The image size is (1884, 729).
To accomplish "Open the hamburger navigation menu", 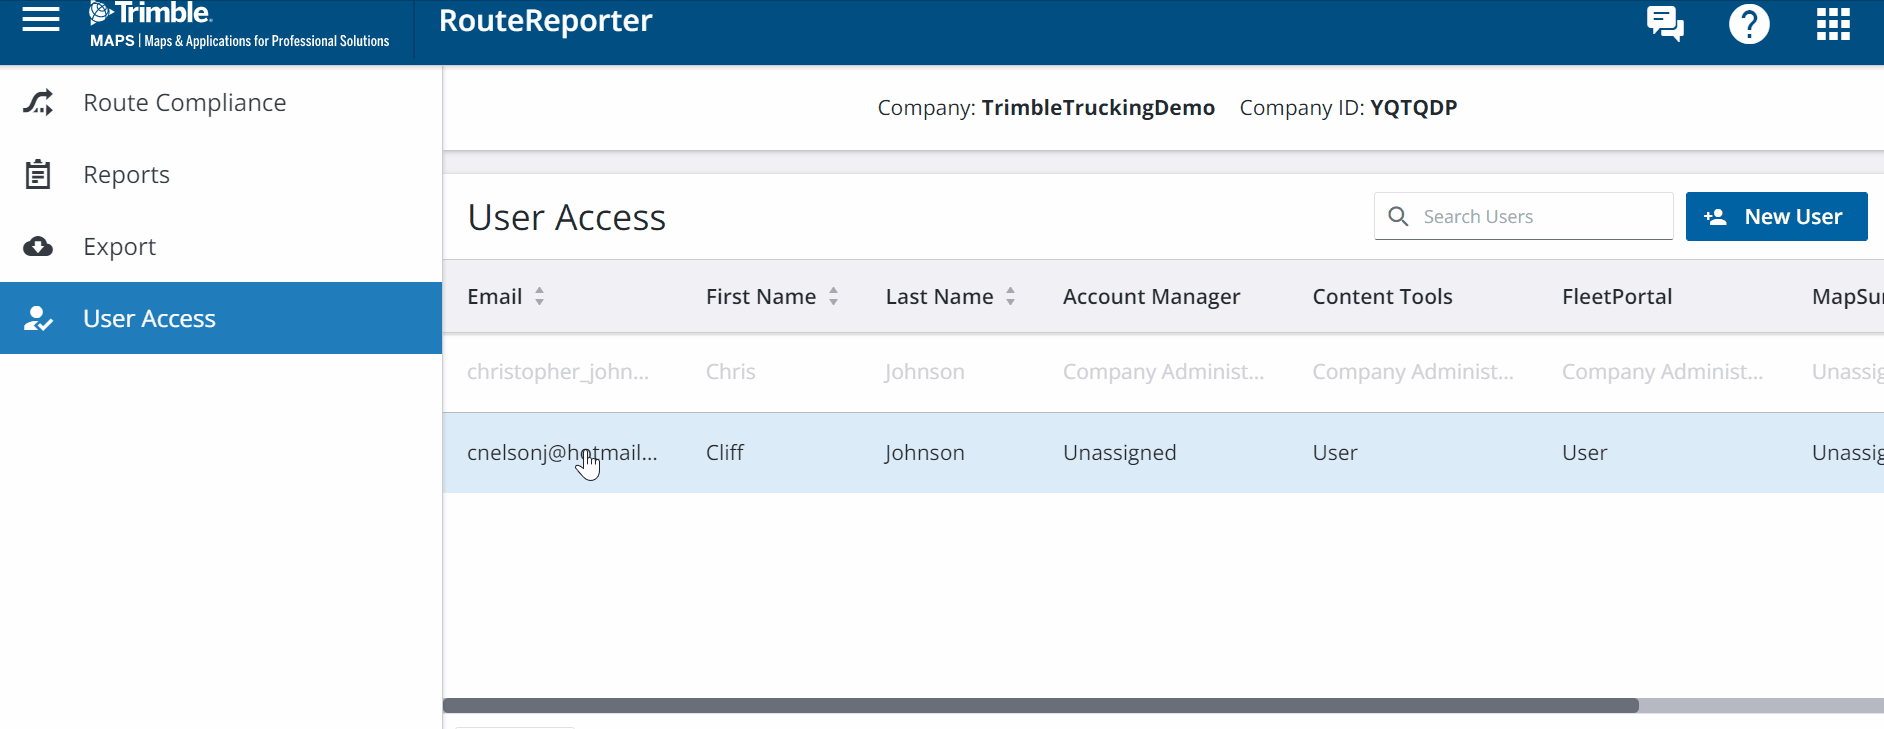I will tap(41, 20).
